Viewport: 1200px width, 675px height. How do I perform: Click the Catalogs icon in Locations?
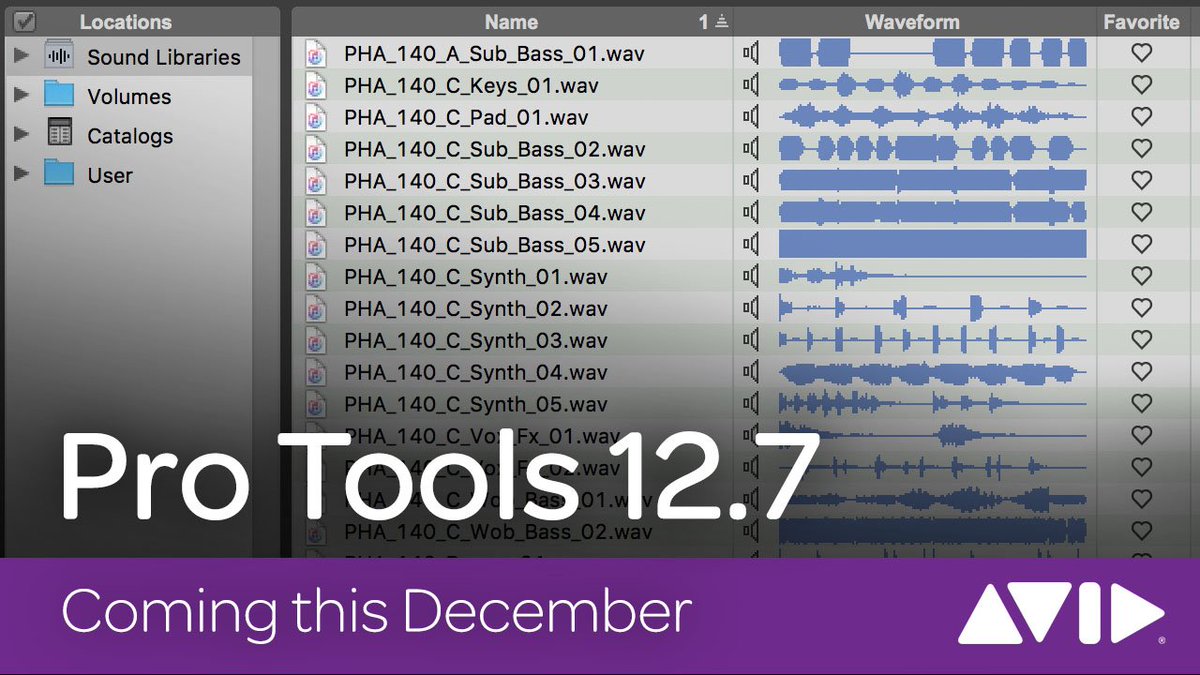[x=60, y=133]
